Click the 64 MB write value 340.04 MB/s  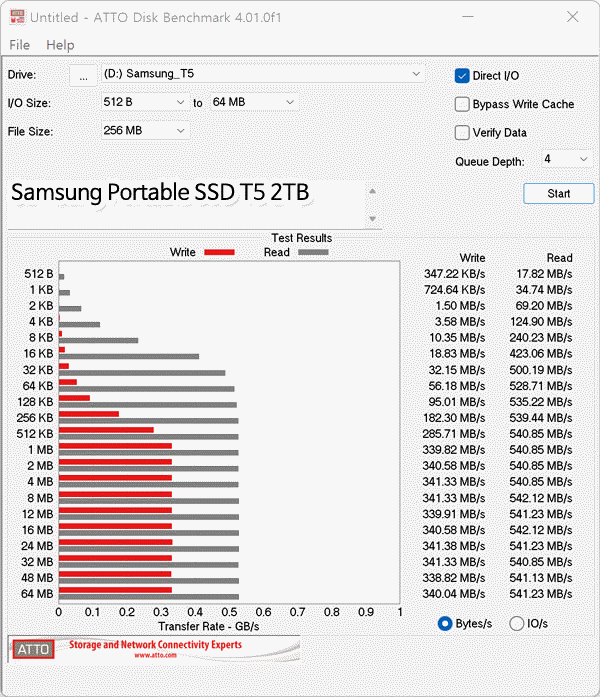454,594
